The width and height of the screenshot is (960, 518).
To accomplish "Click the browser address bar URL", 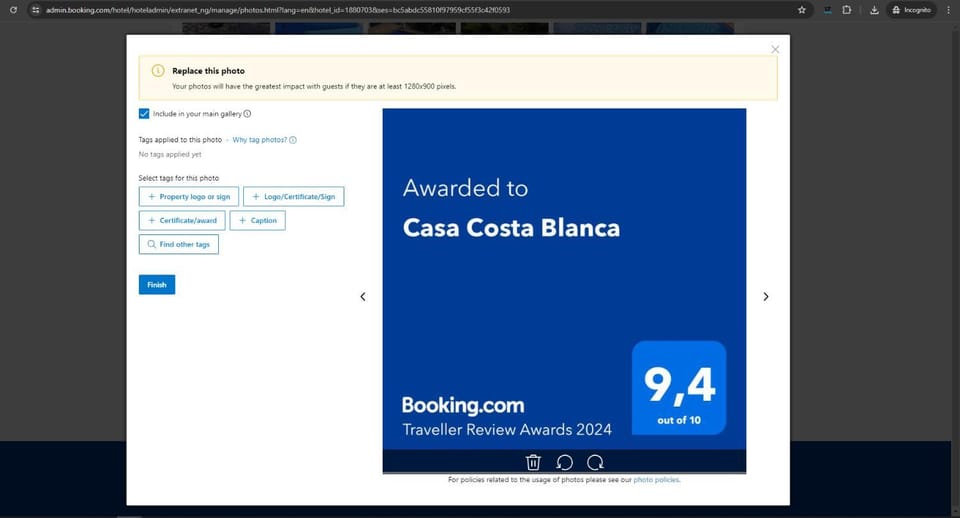I will tap(277, 10).
